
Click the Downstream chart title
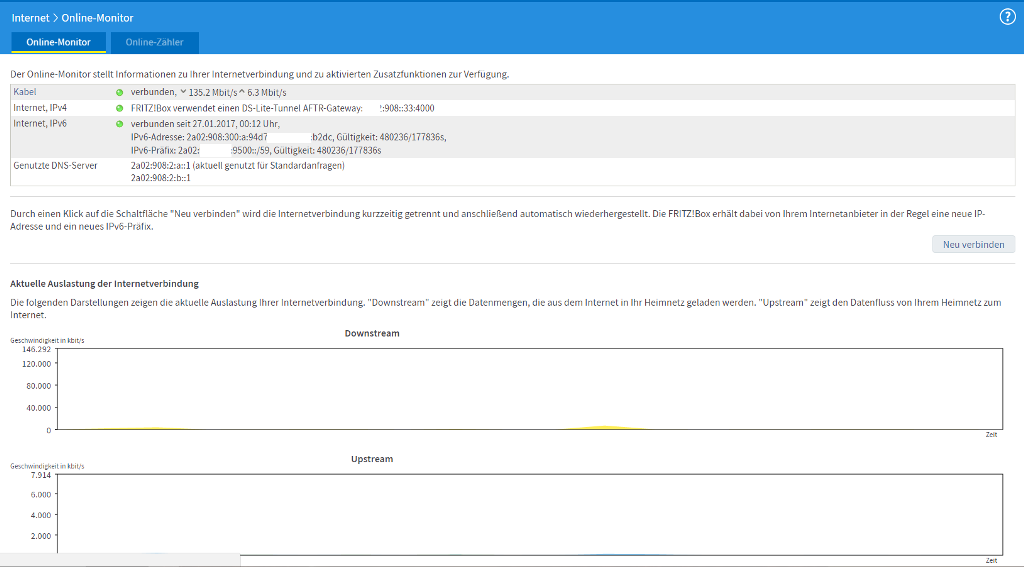pyautogui.click(x=372, y=333)
